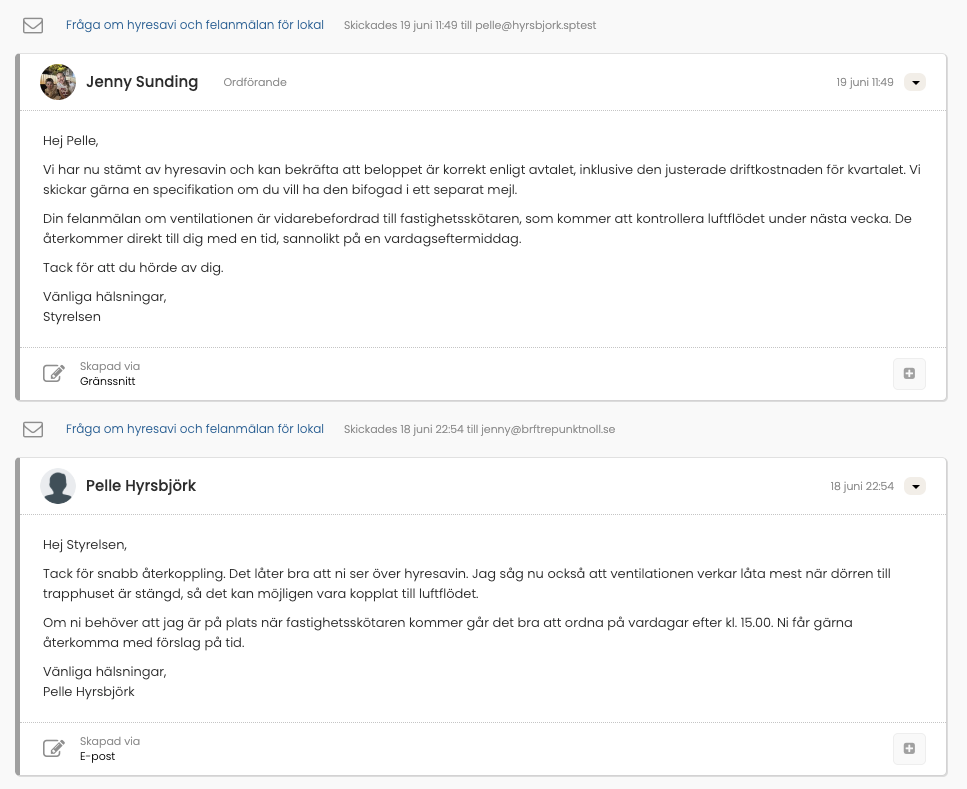This screenshot has width=967, height=789.
Task: Click the Gränssnitt source label
Action: point(107,381)
